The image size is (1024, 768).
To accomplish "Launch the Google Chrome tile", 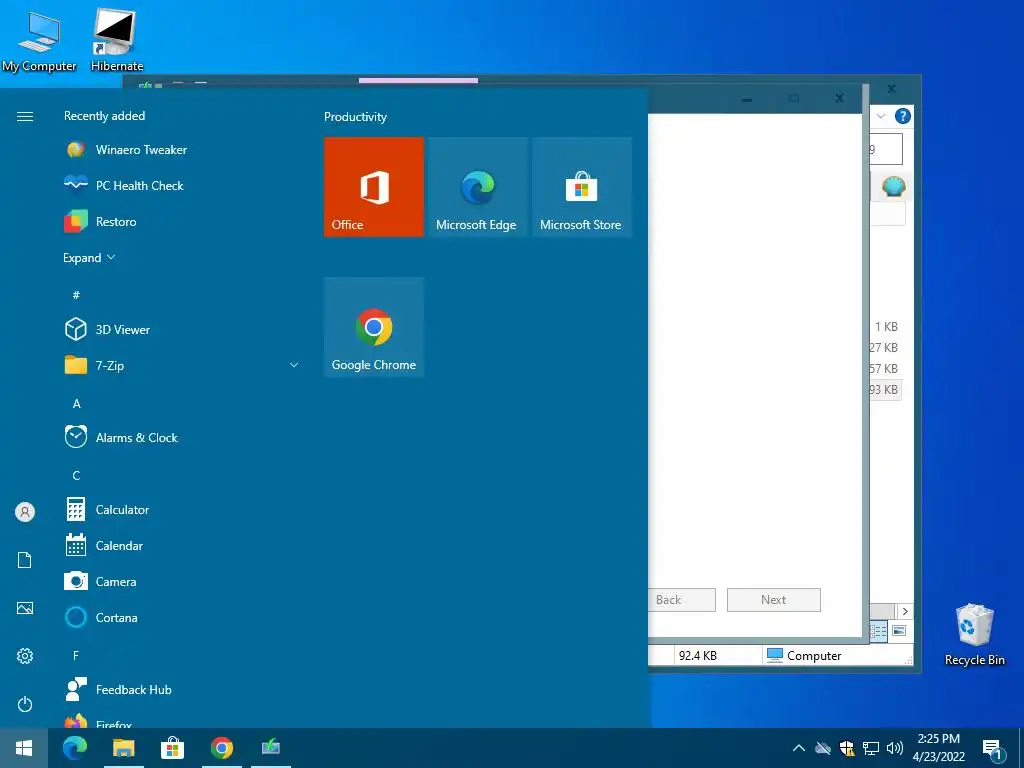I will click(x=374, y=327).
